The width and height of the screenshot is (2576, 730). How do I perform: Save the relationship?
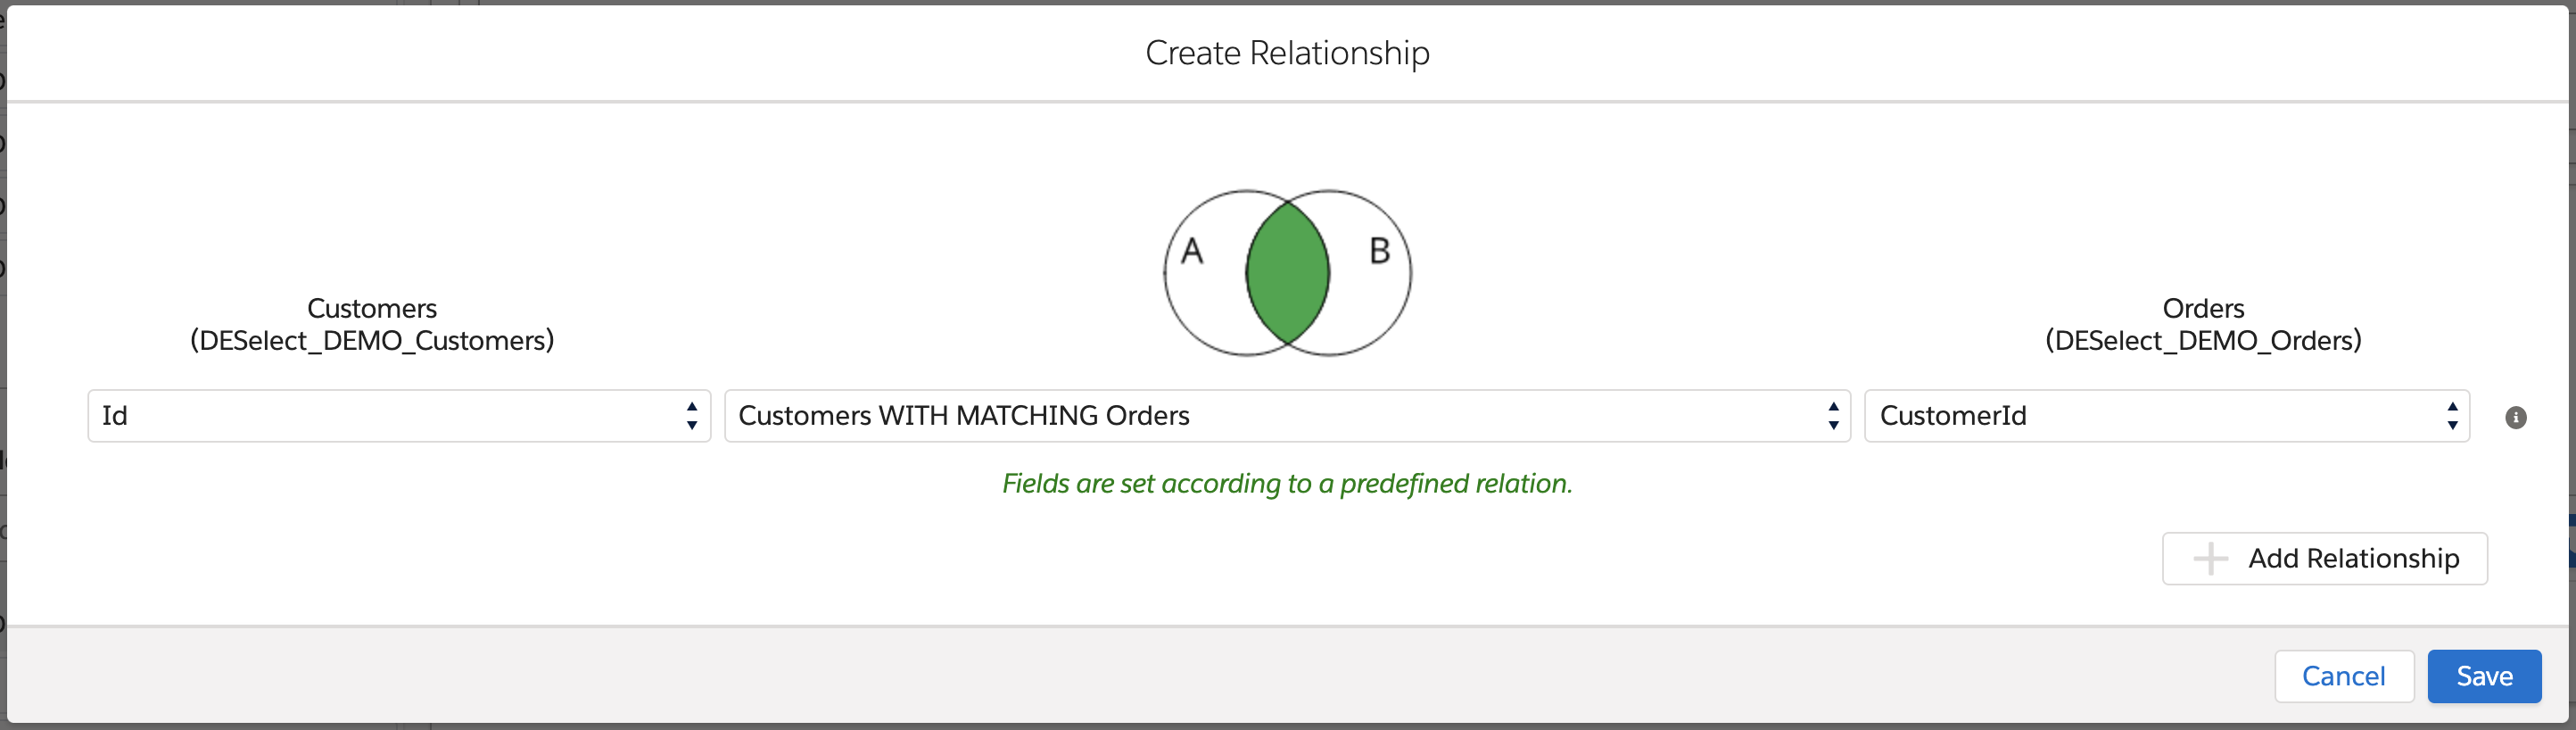2483,676
